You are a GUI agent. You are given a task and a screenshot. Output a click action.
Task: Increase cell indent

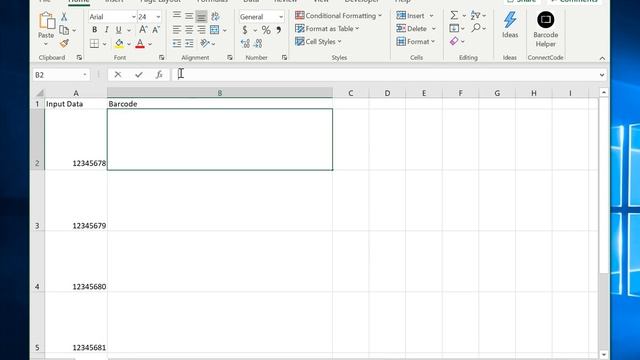click(189, 43)
